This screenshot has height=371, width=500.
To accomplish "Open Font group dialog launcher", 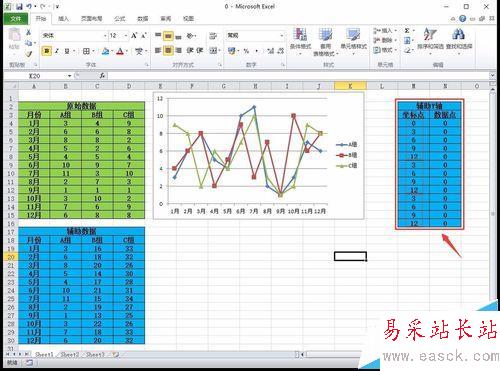I will pos(147,65).
